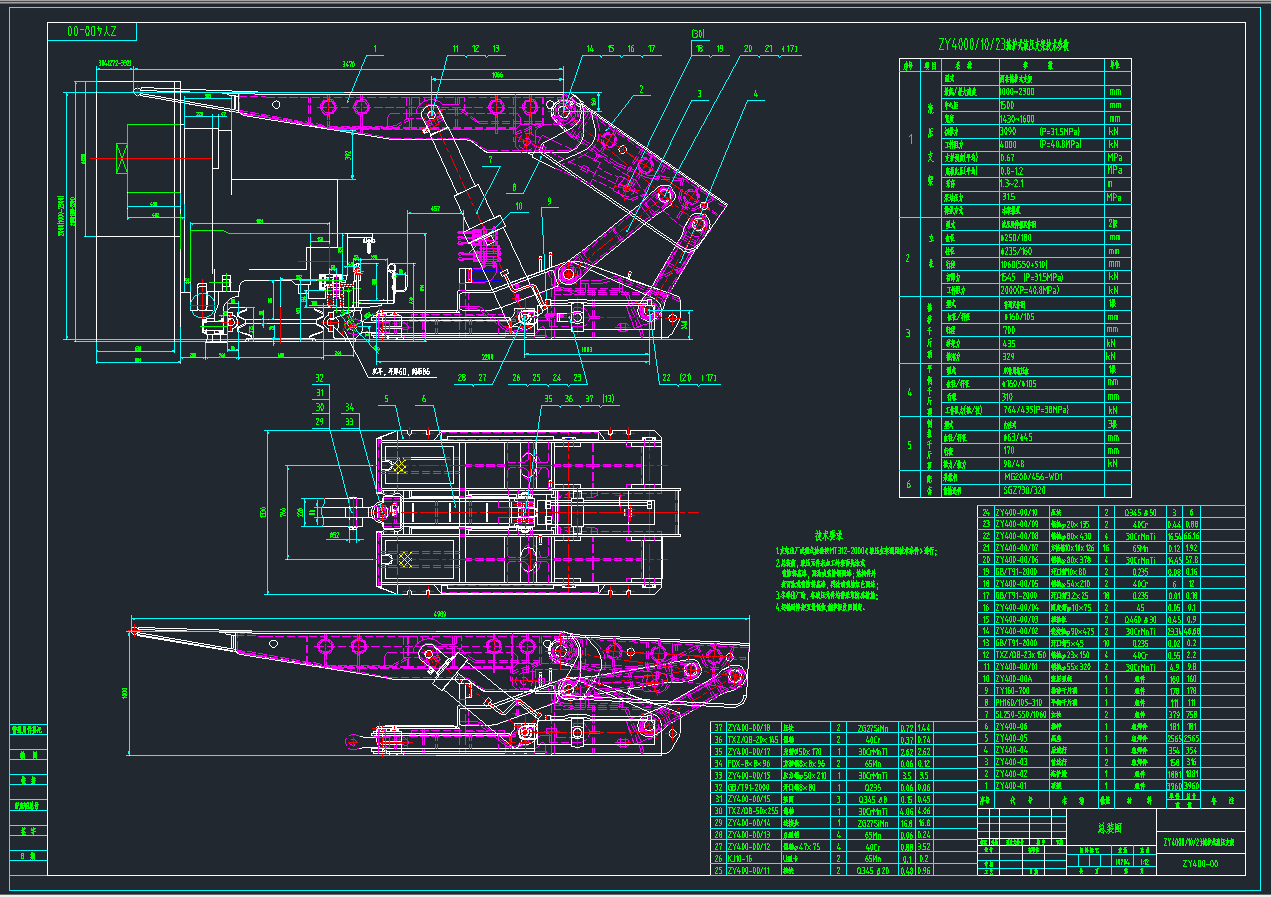The width and height of the screenshot is (1271, 897).
Task: Click balloon number '9' in side view
Action: [549, 201]
